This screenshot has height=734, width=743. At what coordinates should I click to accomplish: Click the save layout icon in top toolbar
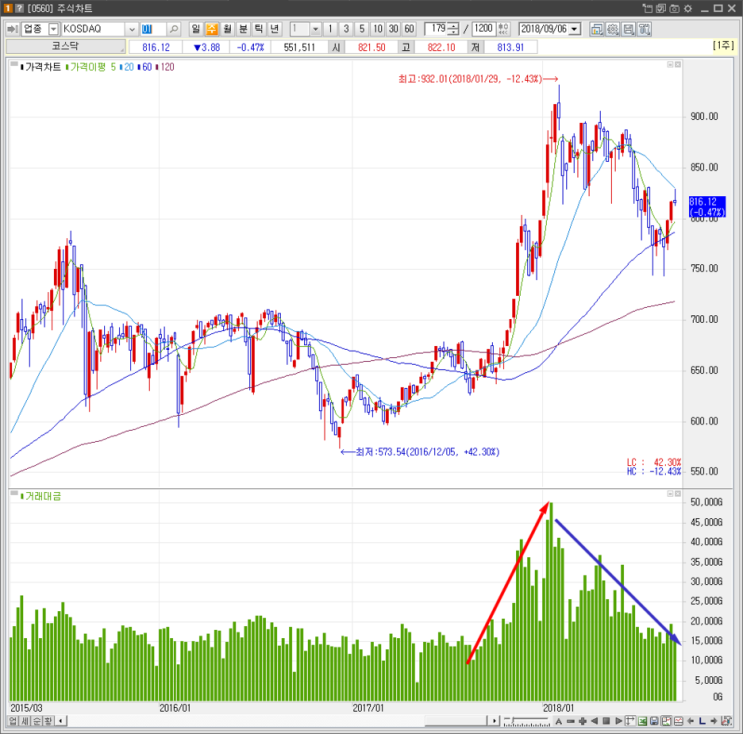tap(628, 29)
